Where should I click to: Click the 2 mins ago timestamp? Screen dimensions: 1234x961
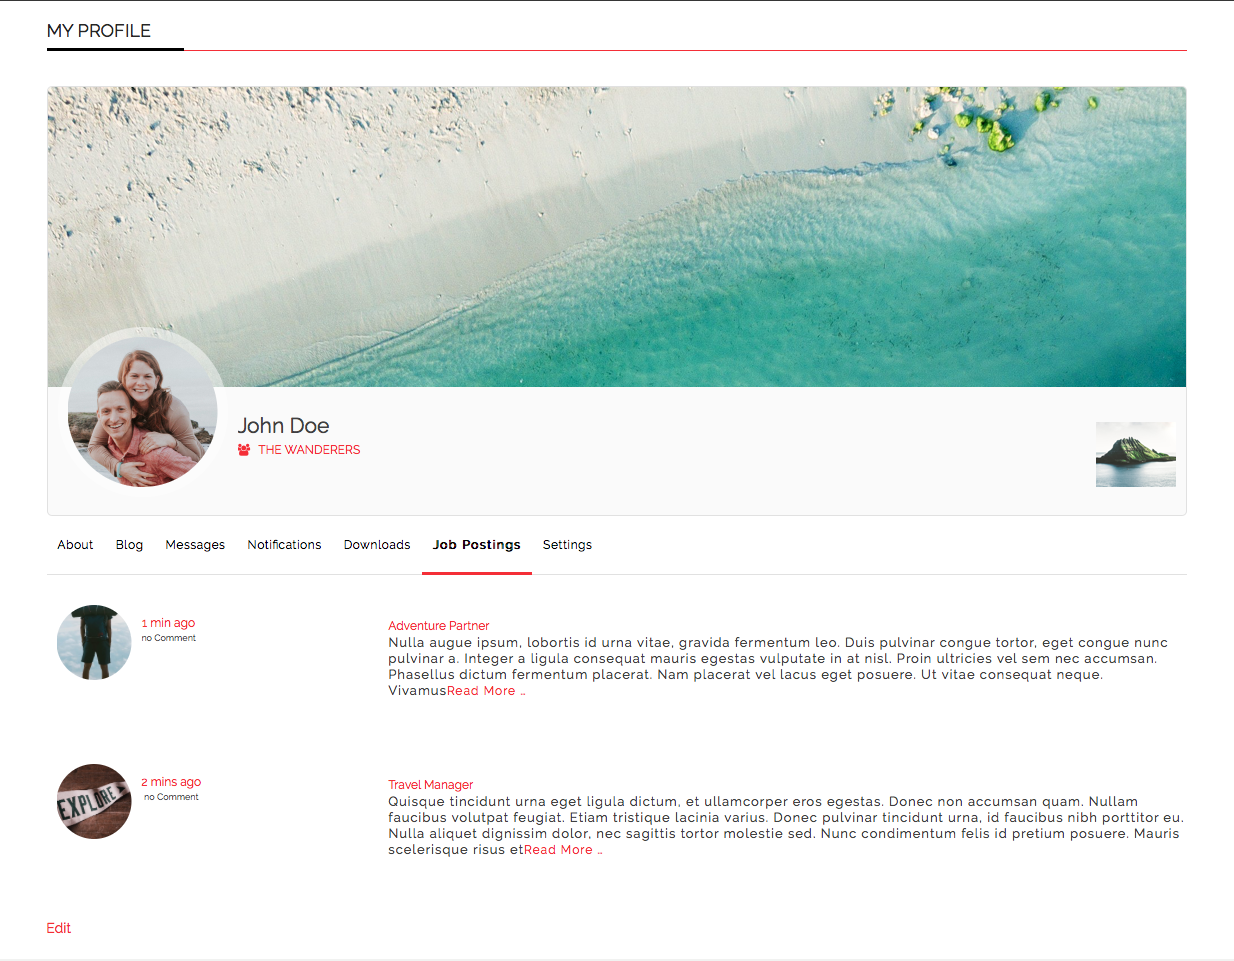(171, 782)
